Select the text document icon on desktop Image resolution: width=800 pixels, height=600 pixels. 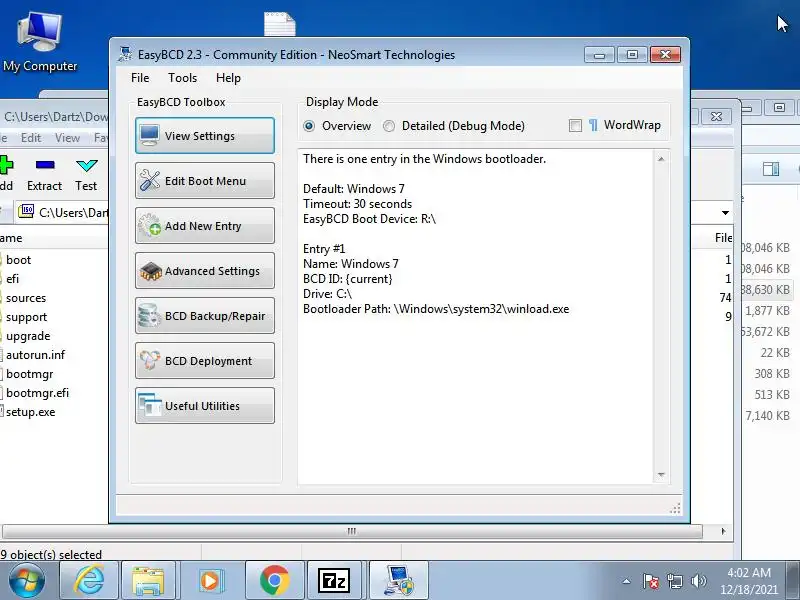coord(280,24)
